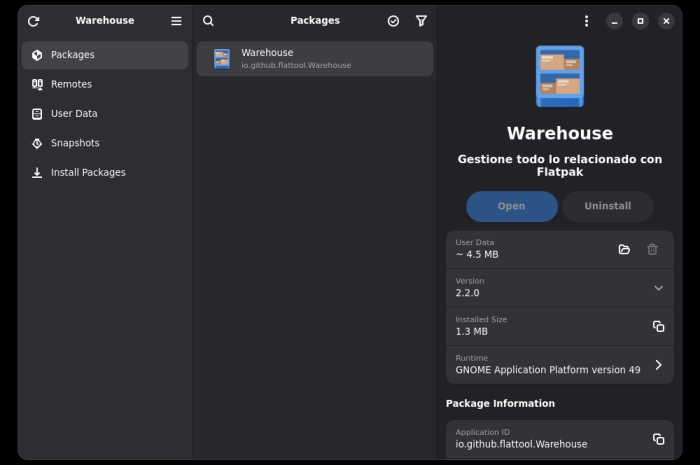Go to the Remotes page
The width and height of the screenshot is (700, 465).
point(105,84)
